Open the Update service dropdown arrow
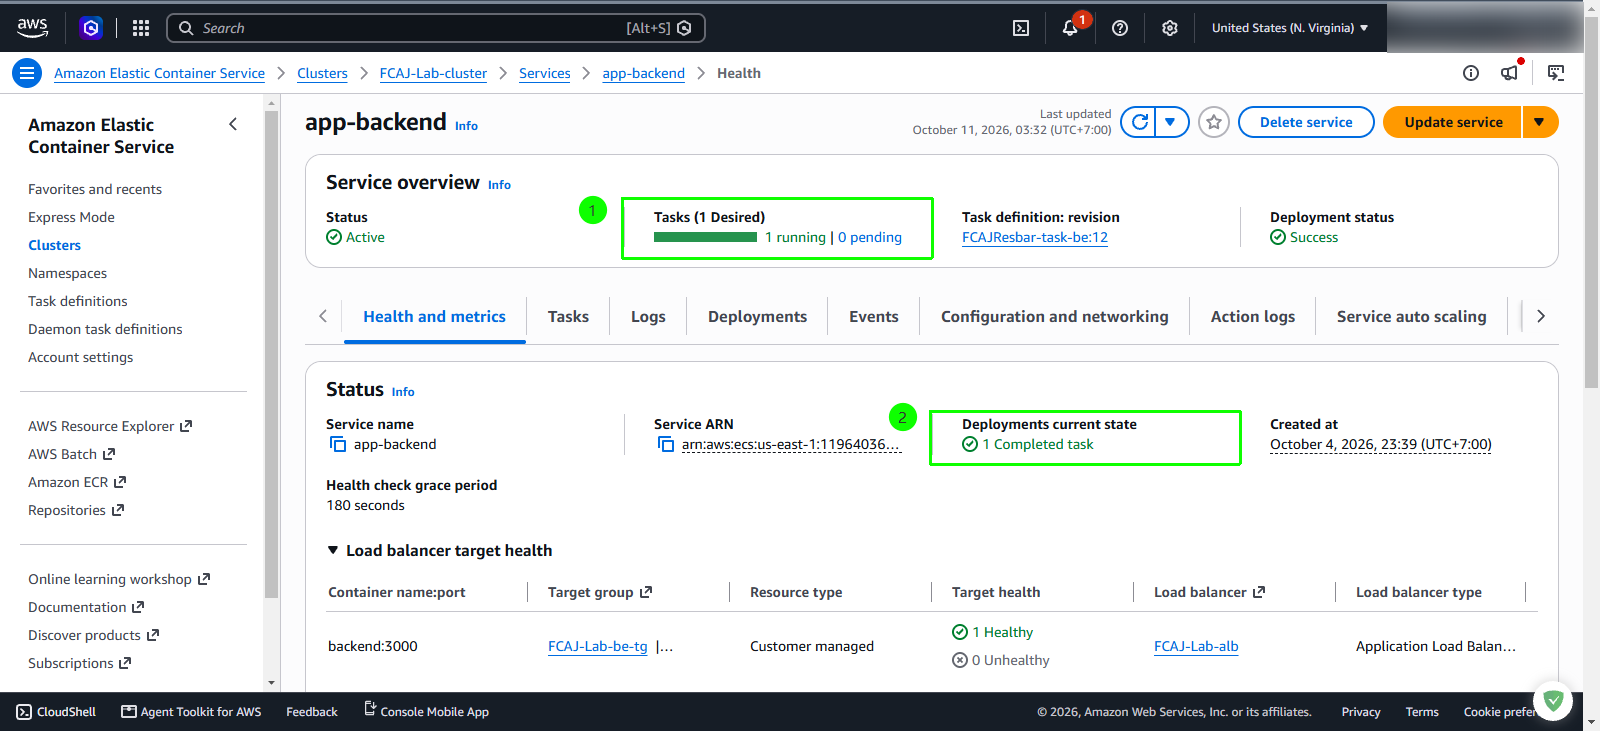 [1540, 122]
